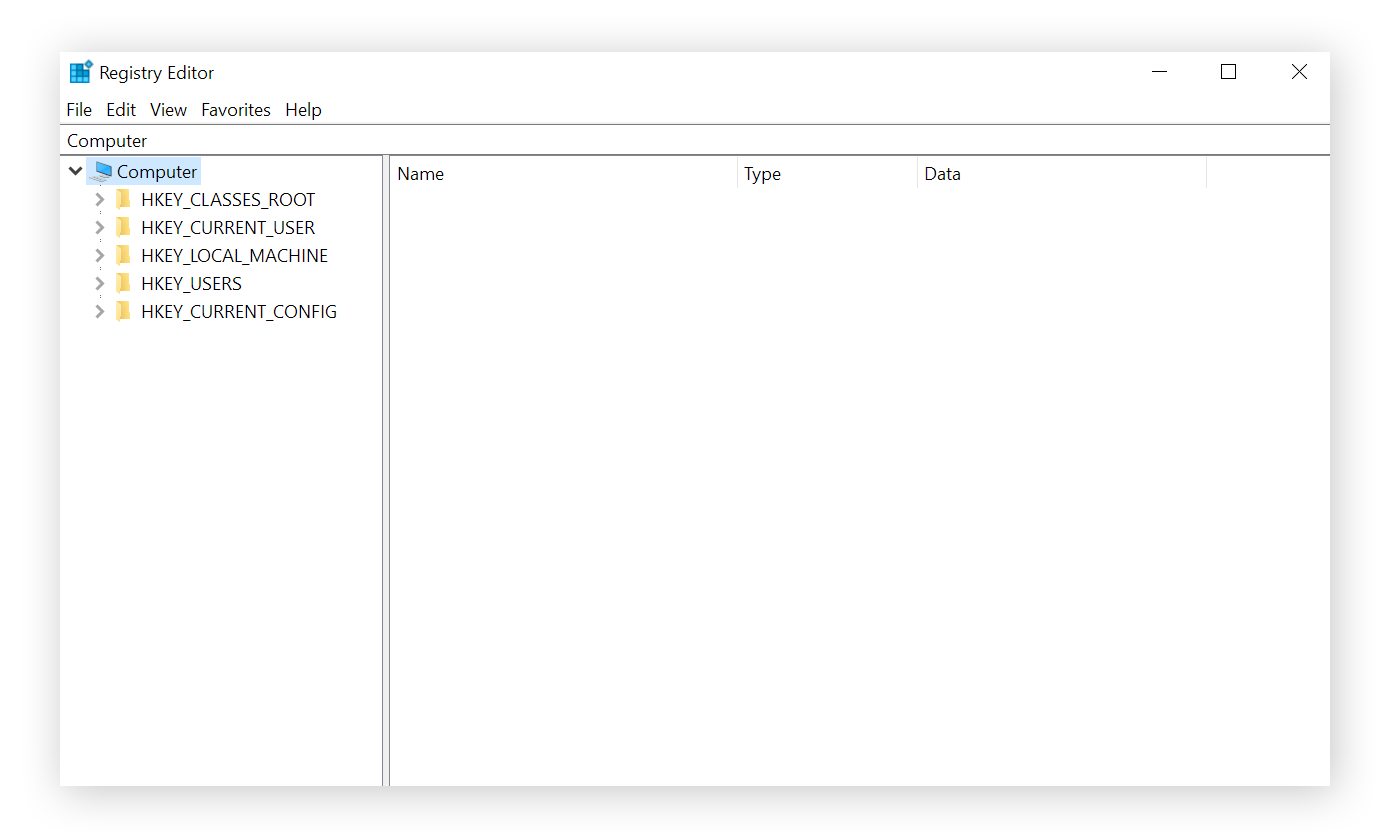Image resolution: width=1390 pixels, height=835 pixels.
Task: Click the HKEY_CLASSES_ROOT folder icon
Action: tap(122, 199)
